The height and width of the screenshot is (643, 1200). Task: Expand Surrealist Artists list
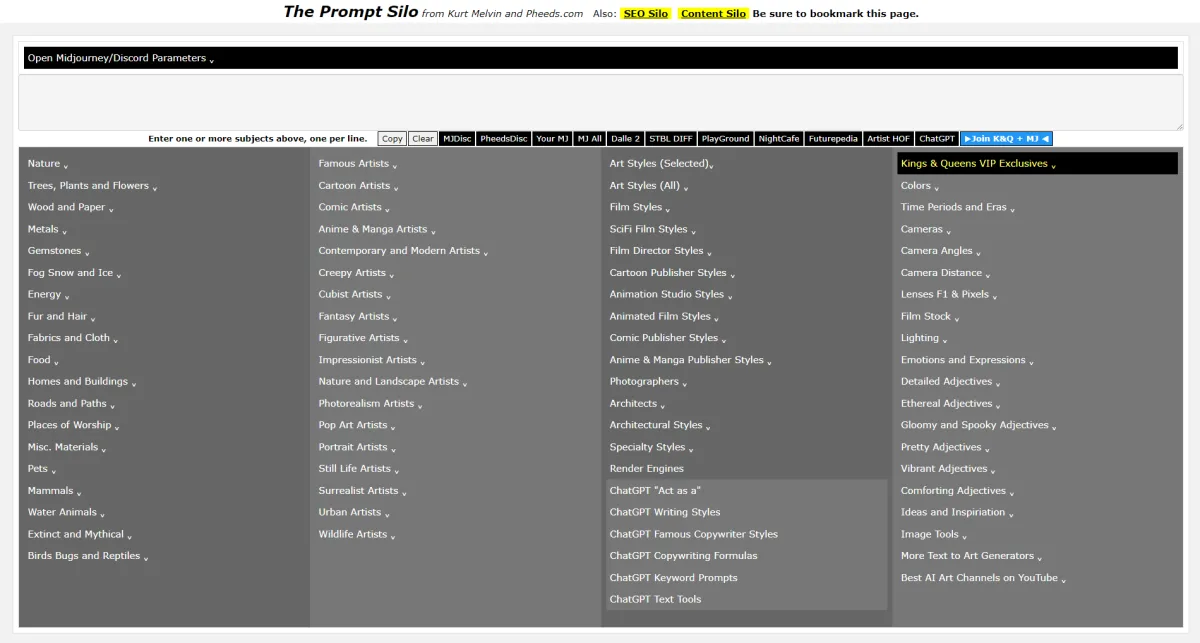(362, 491)
